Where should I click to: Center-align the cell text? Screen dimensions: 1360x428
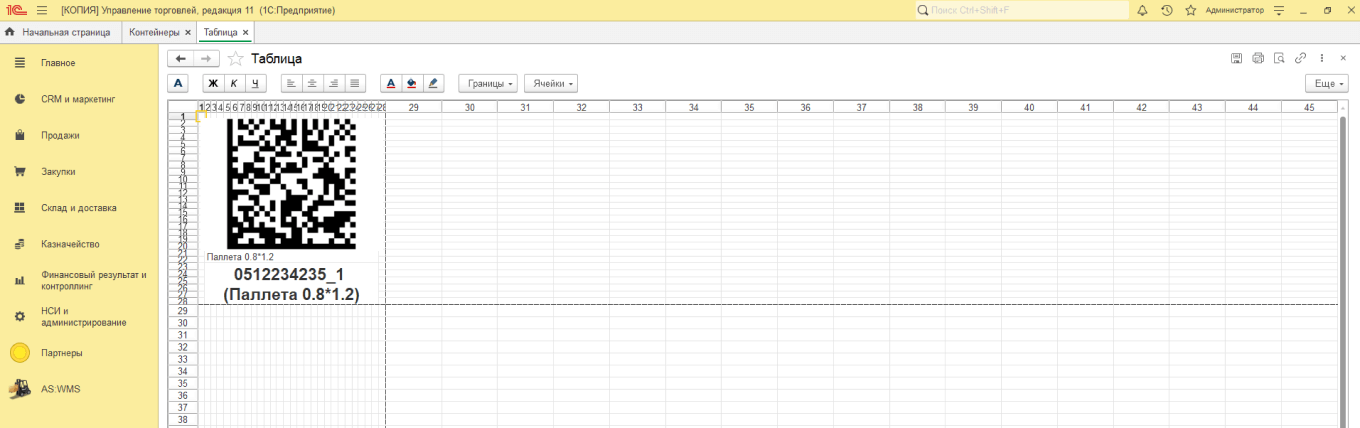point(312,83)
